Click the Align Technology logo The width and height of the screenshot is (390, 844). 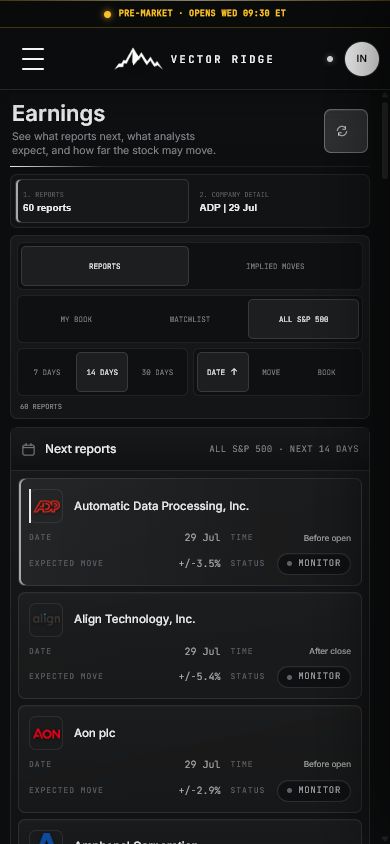(46, 620)
